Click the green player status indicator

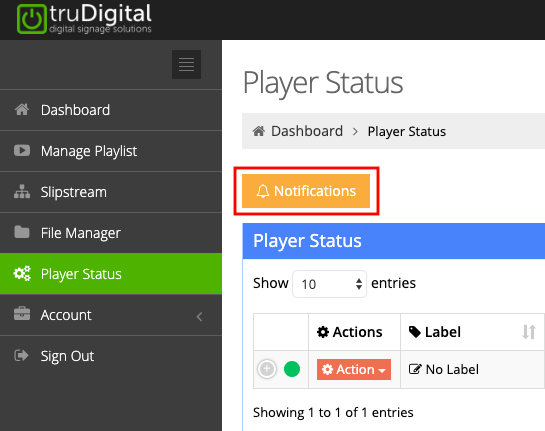[292, 369]
